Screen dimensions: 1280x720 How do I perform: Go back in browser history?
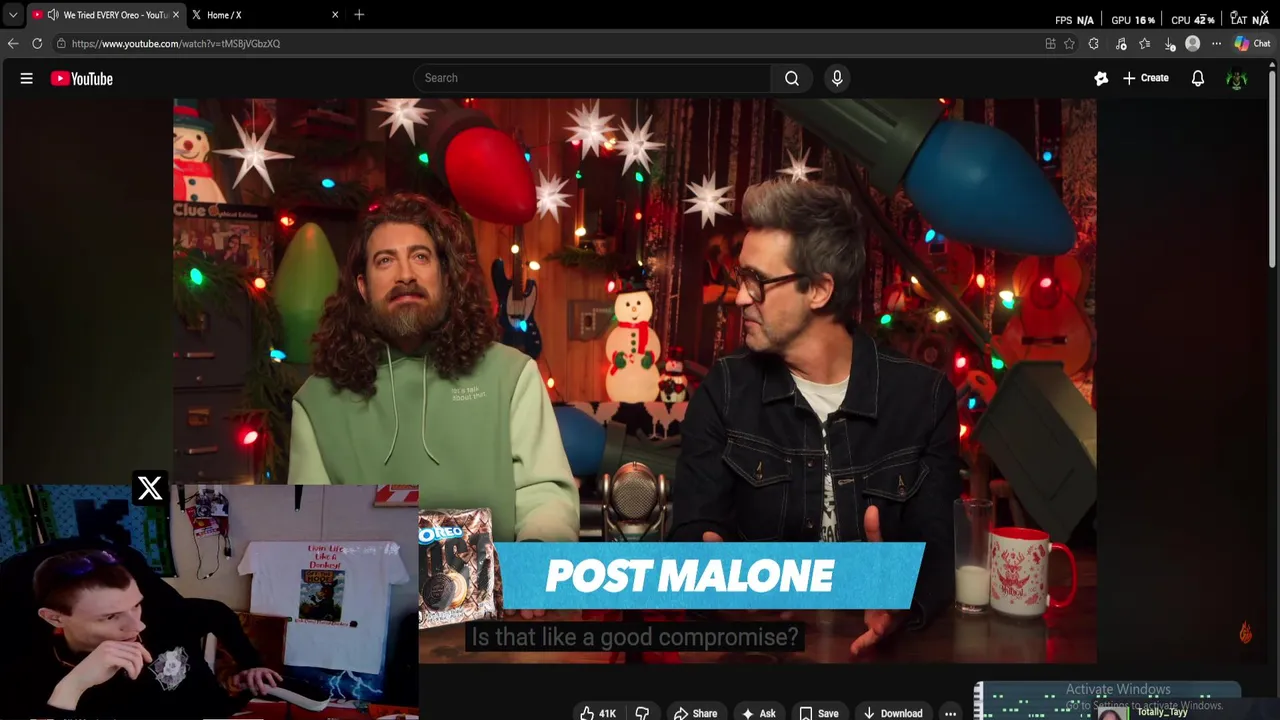13,43
